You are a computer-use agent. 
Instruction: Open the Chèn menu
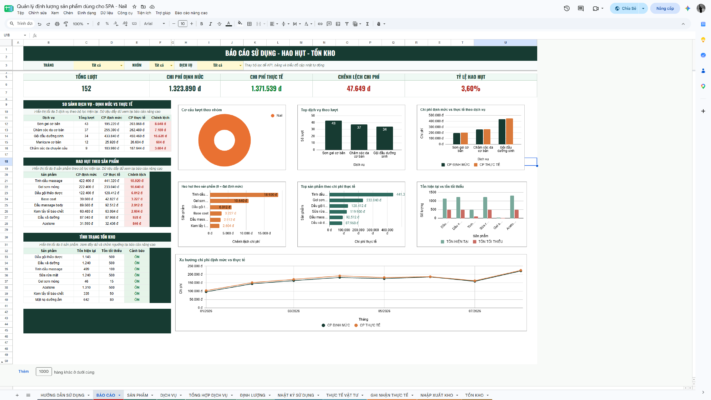click(x=68, y=13)
